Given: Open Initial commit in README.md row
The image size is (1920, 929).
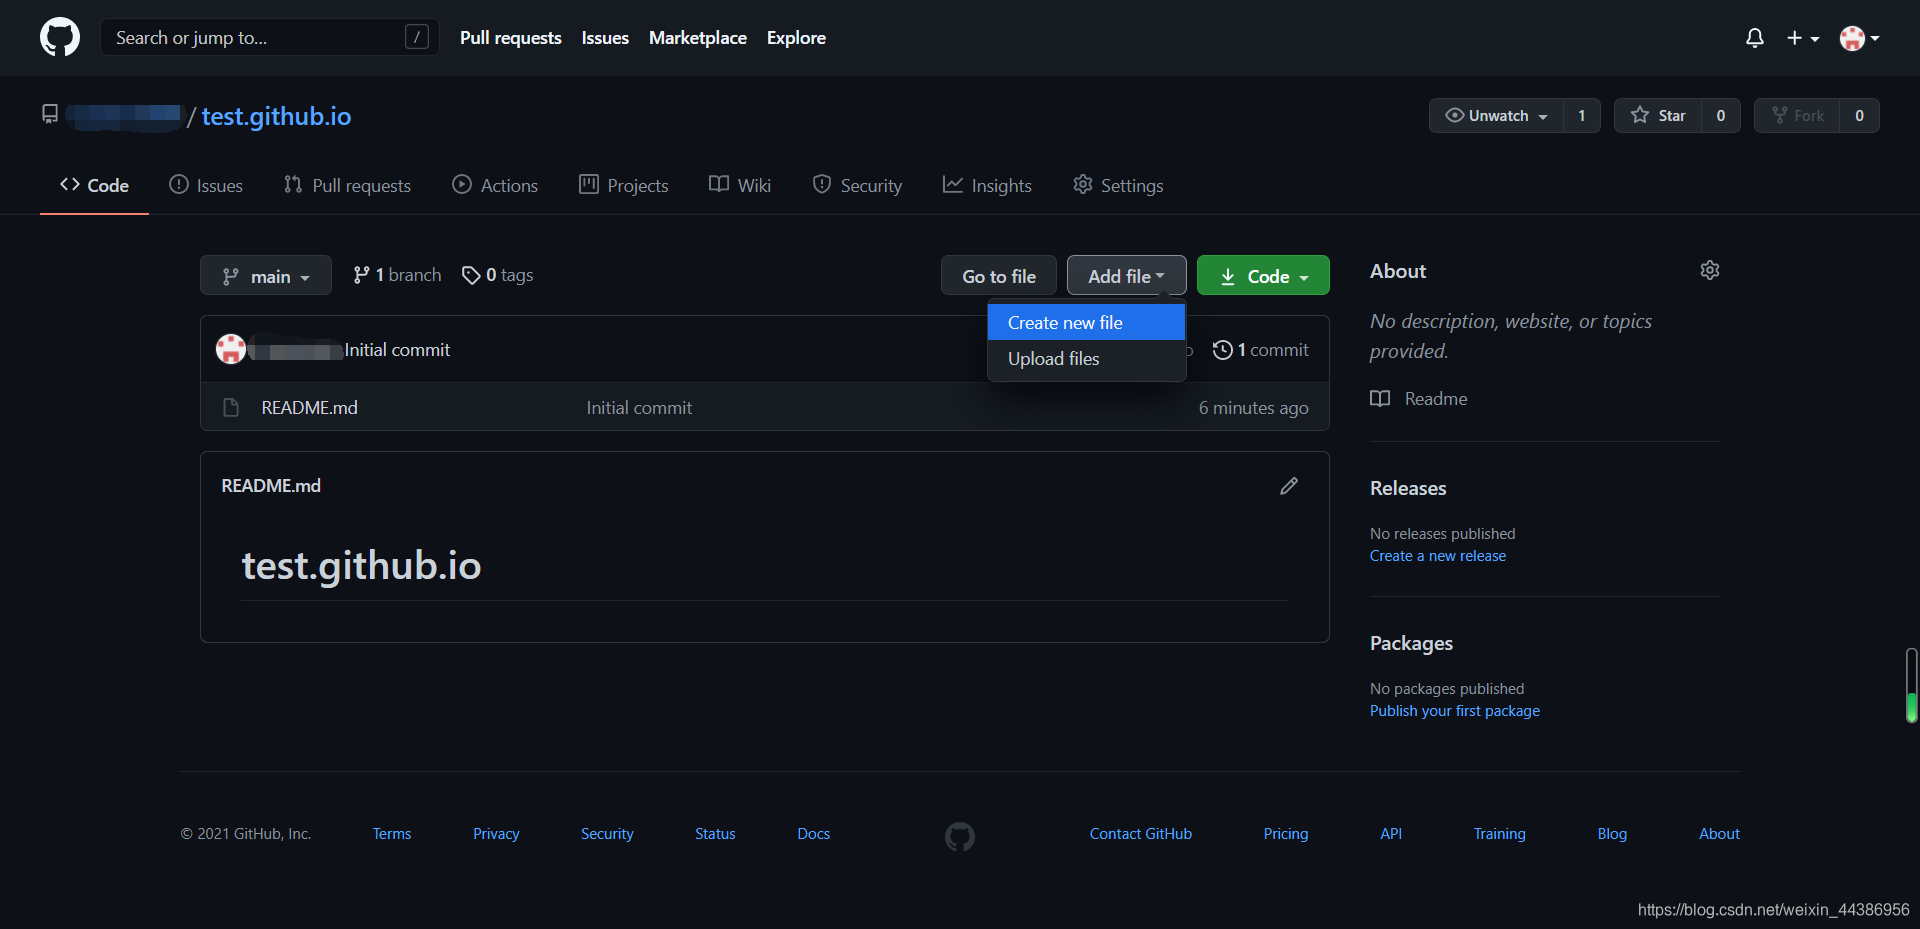Looking at the screenshot, I should pyautogui.click(x=639, y=408).
